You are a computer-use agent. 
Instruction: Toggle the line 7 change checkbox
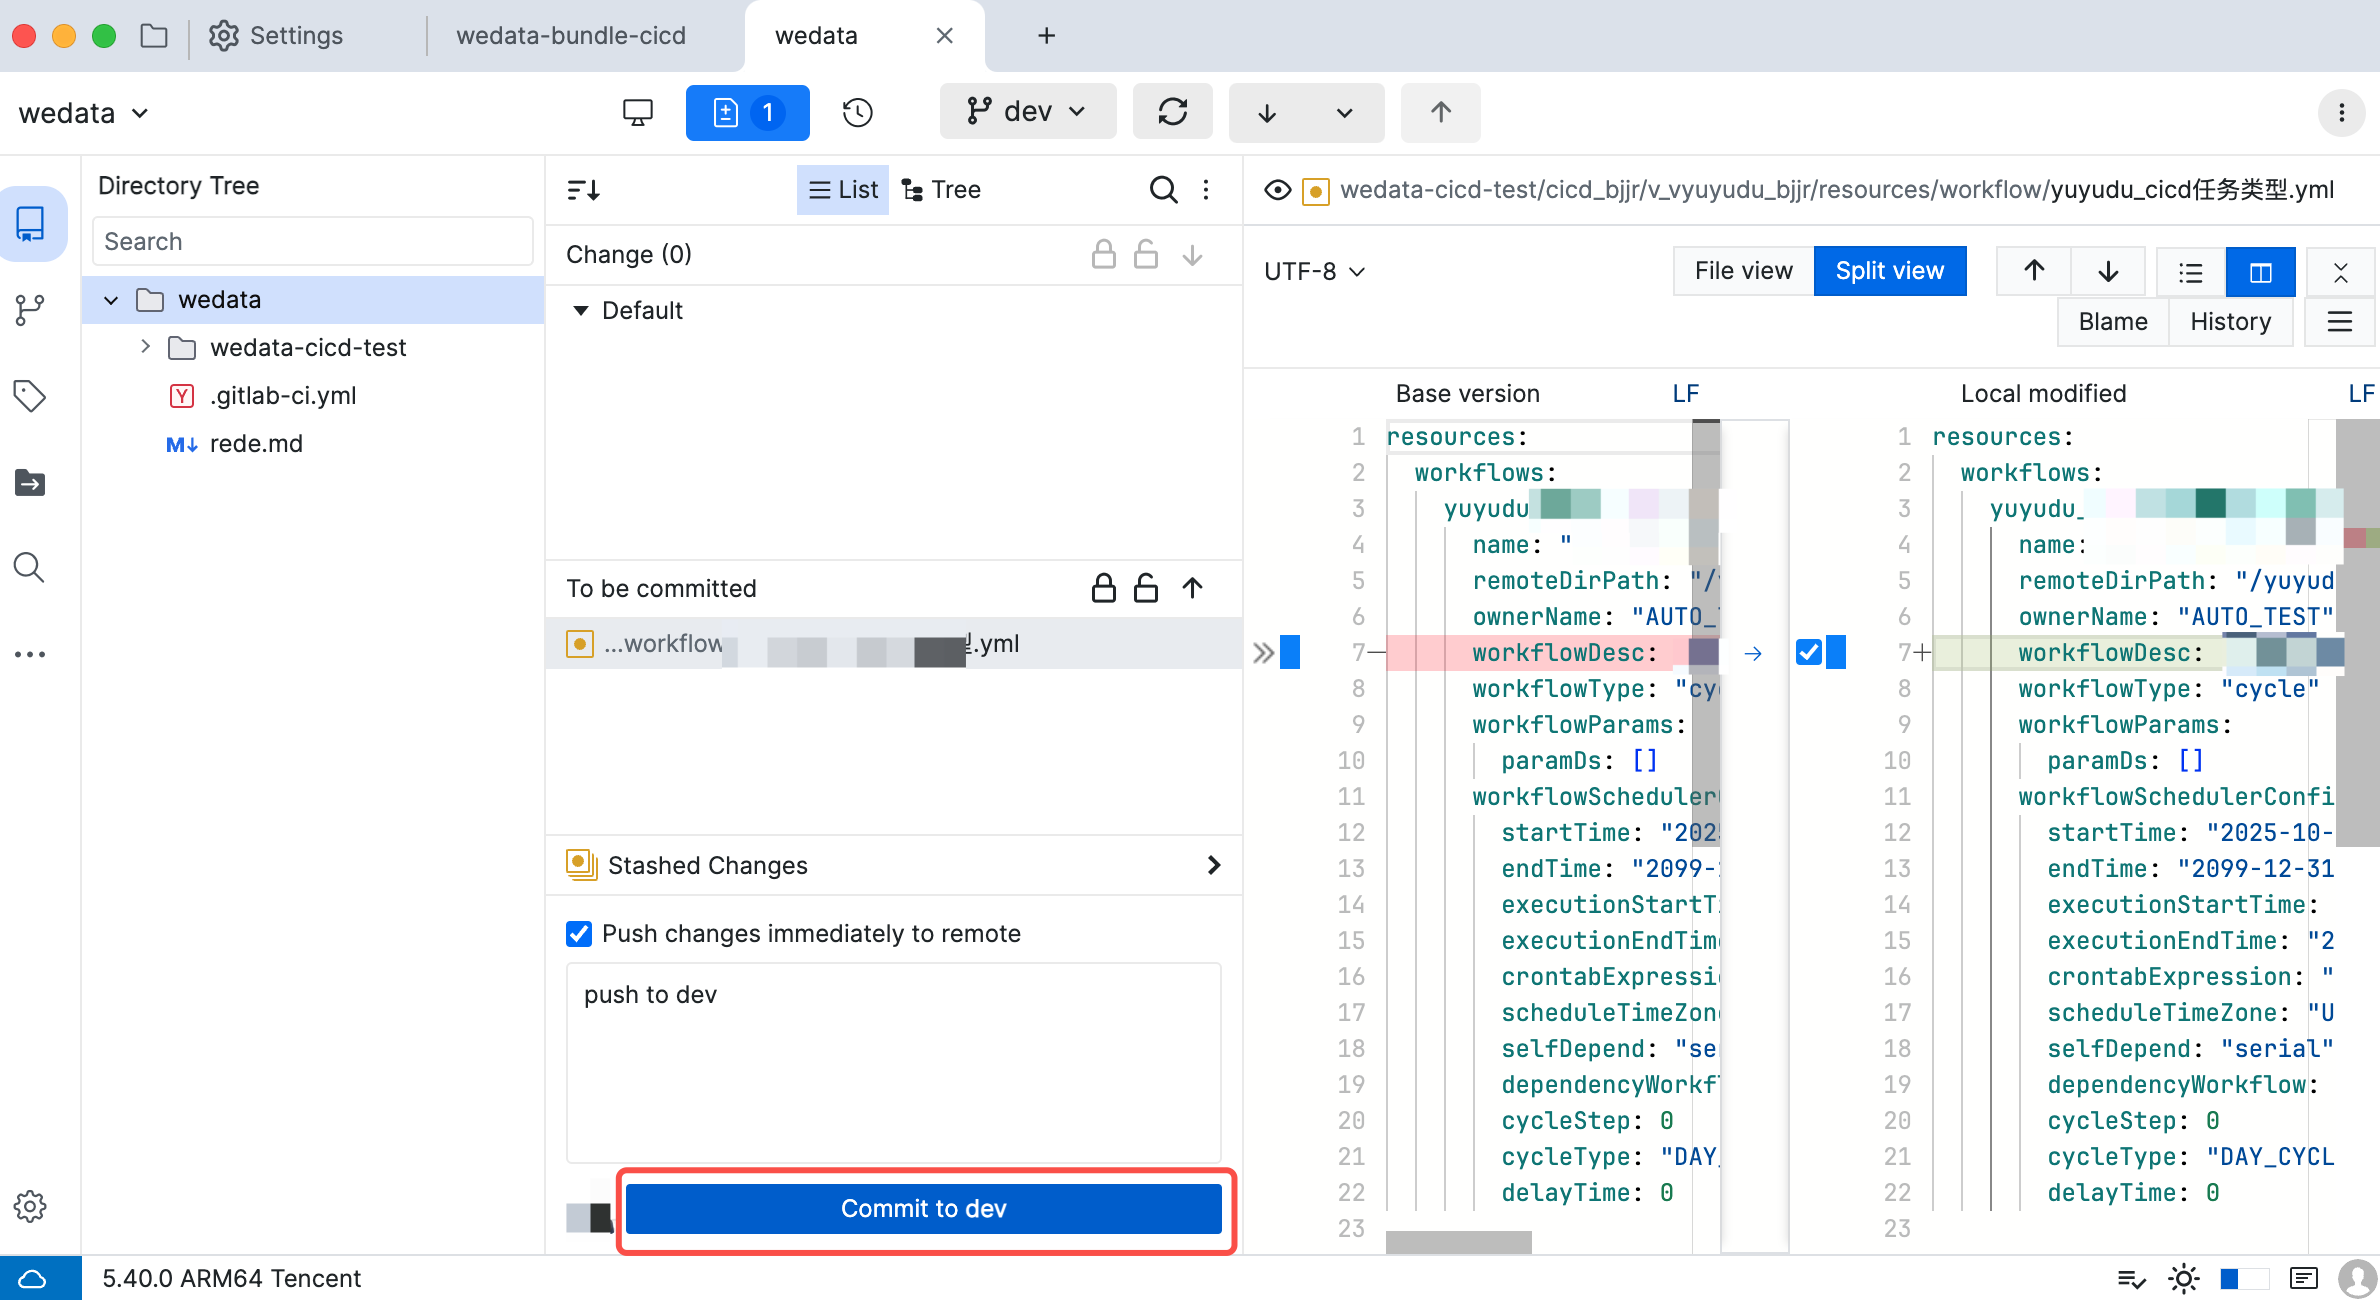tap(1808, 652)
